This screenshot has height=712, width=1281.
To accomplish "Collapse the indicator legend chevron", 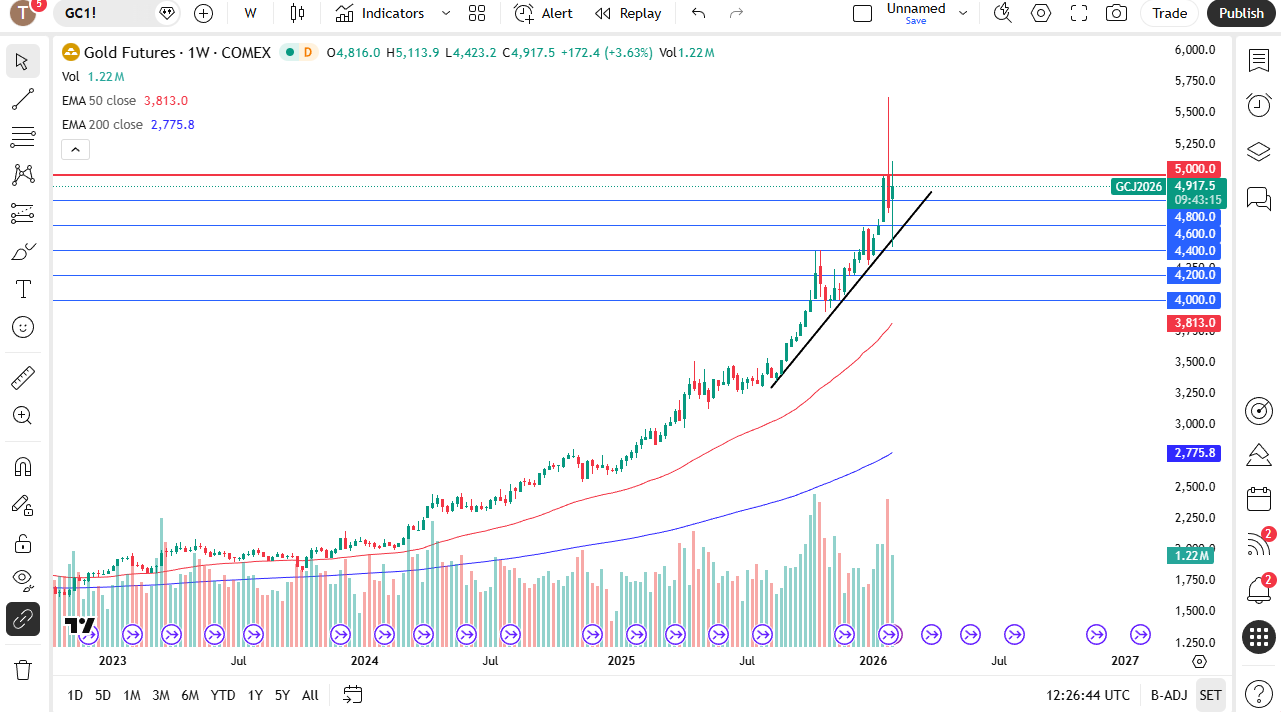I will tap(76, 150).
